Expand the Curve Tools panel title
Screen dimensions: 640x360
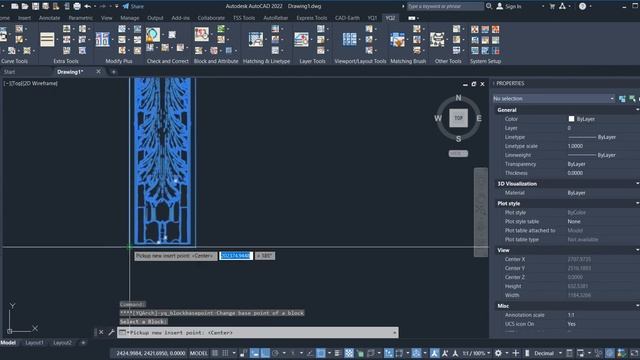point(15,61)
